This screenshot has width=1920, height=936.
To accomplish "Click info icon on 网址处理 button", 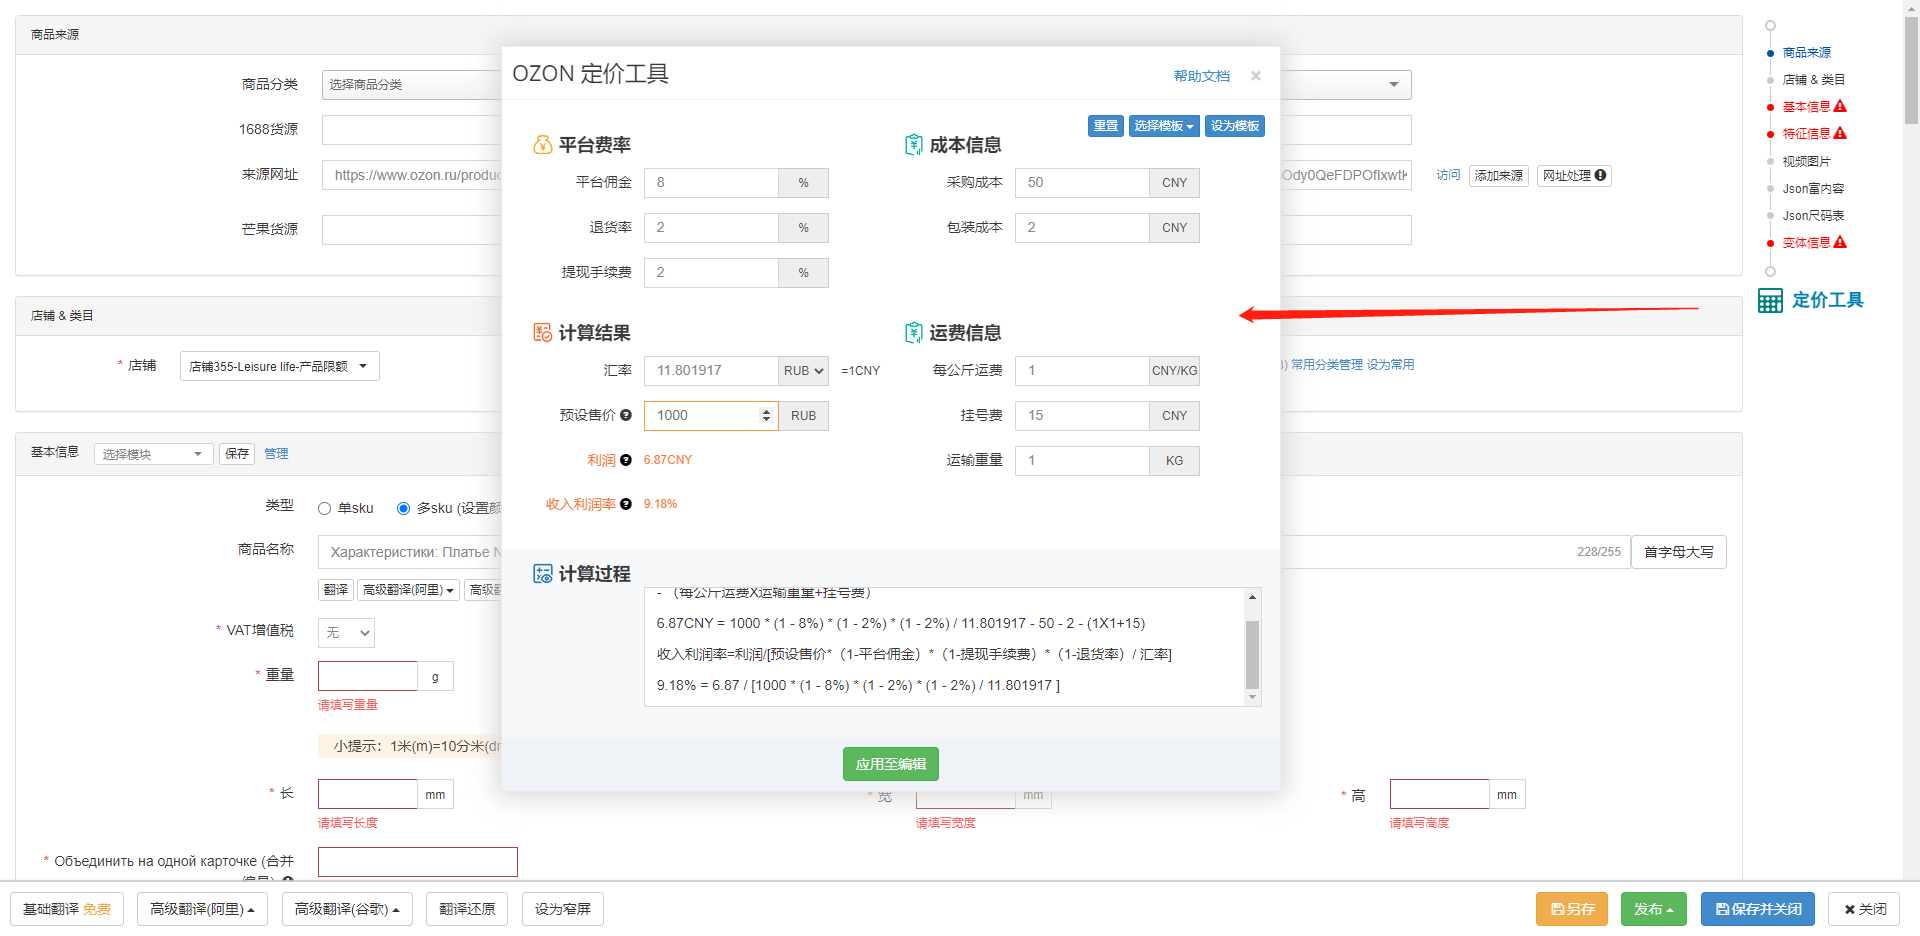I will pos(1600,175).
